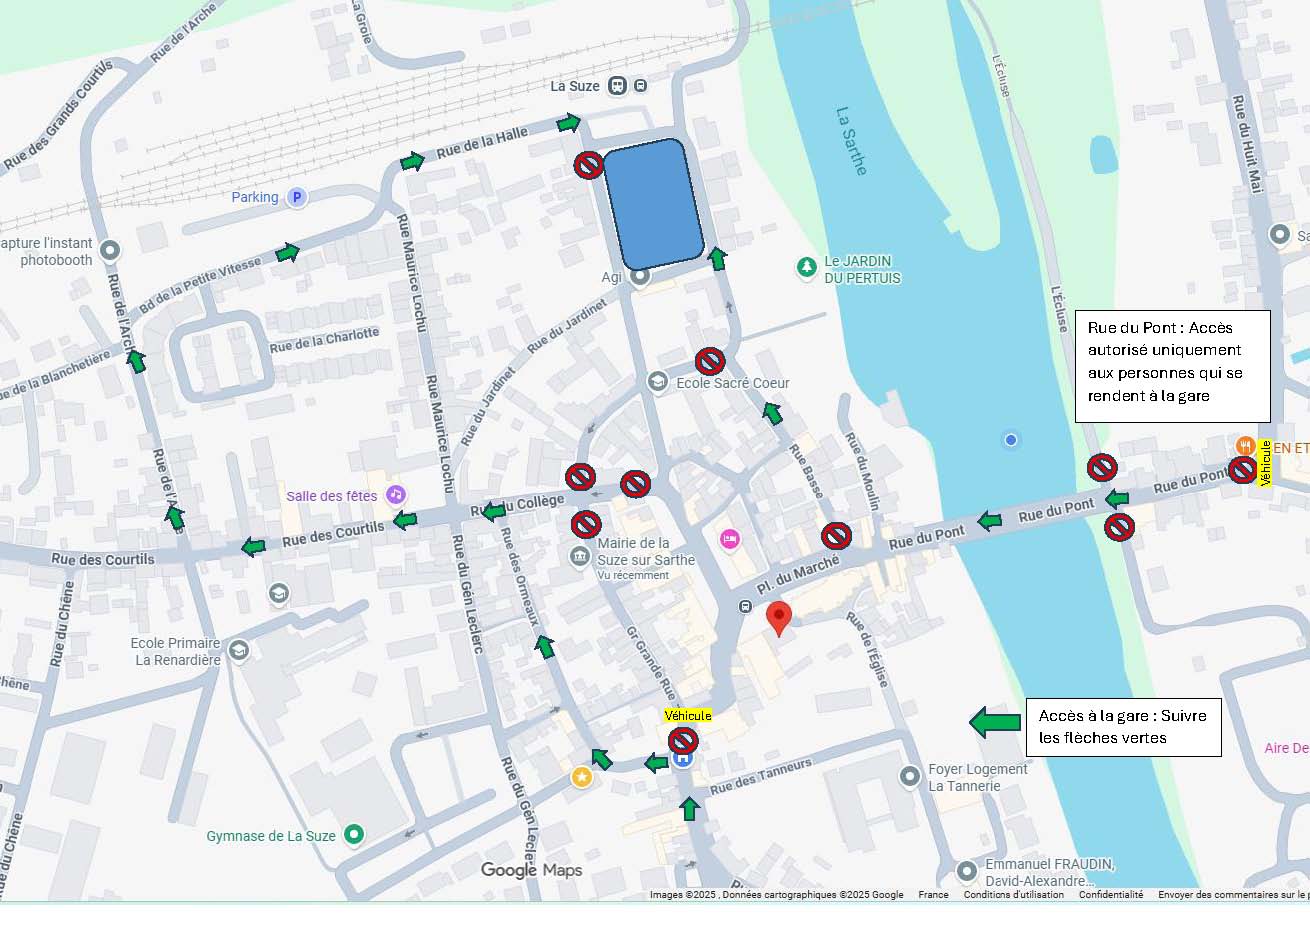Click the Ecole Primaire La Renardière icon
The image size is (1310, 927).
(238, 651)
